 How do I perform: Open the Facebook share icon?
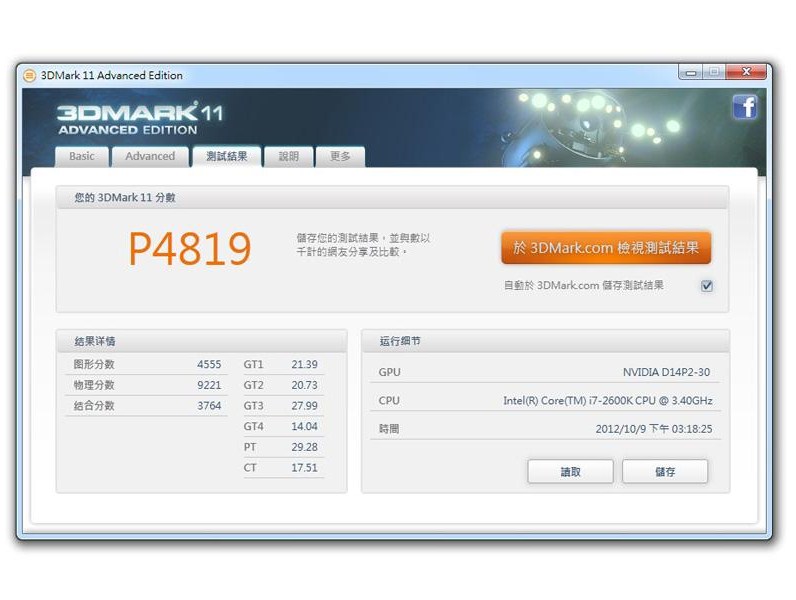click(745, 107)
